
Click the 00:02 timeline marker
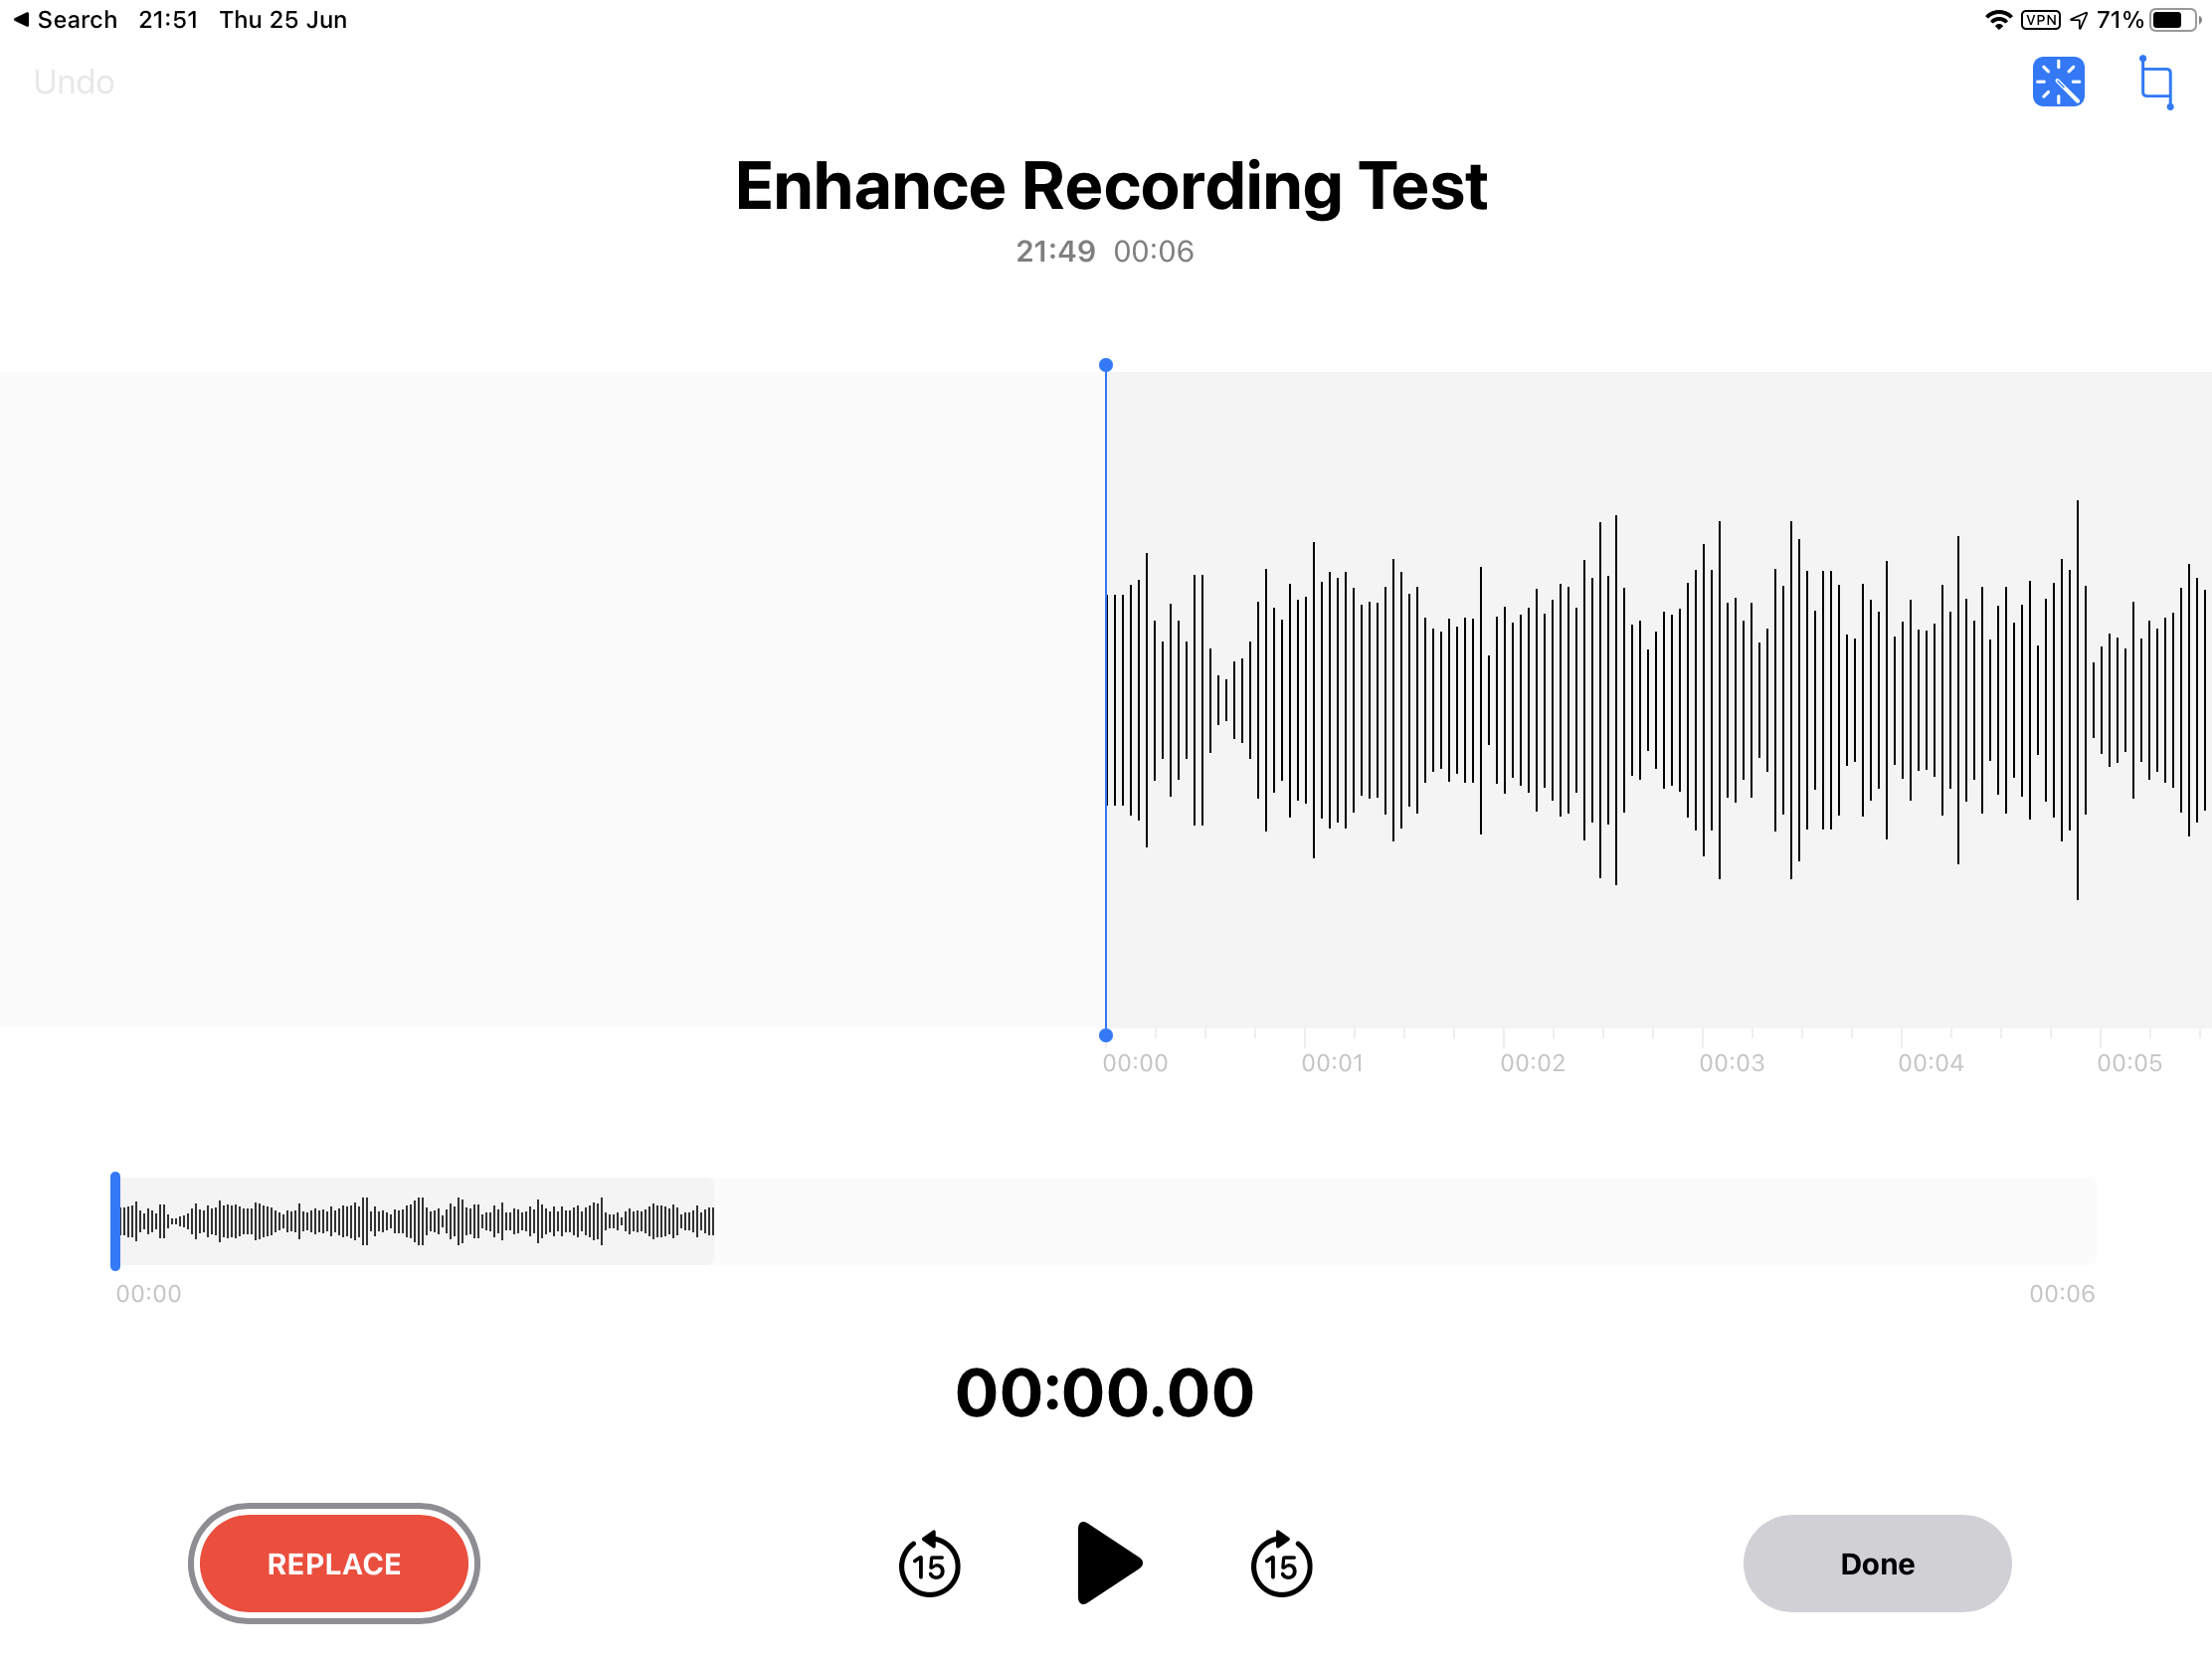pos(1532,1063)
